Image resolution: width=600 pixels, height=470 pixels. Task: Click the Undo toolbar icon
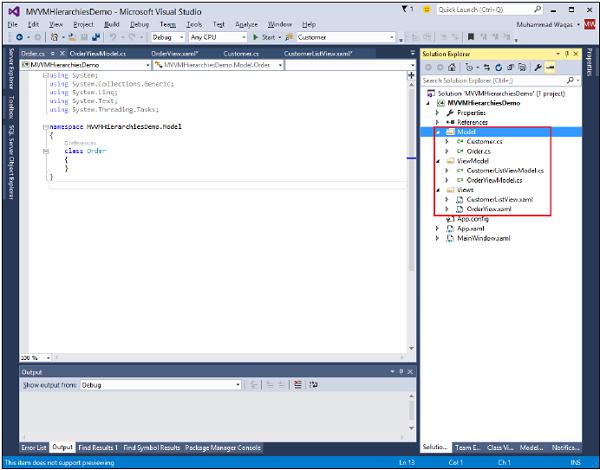[x=113, y=37]
